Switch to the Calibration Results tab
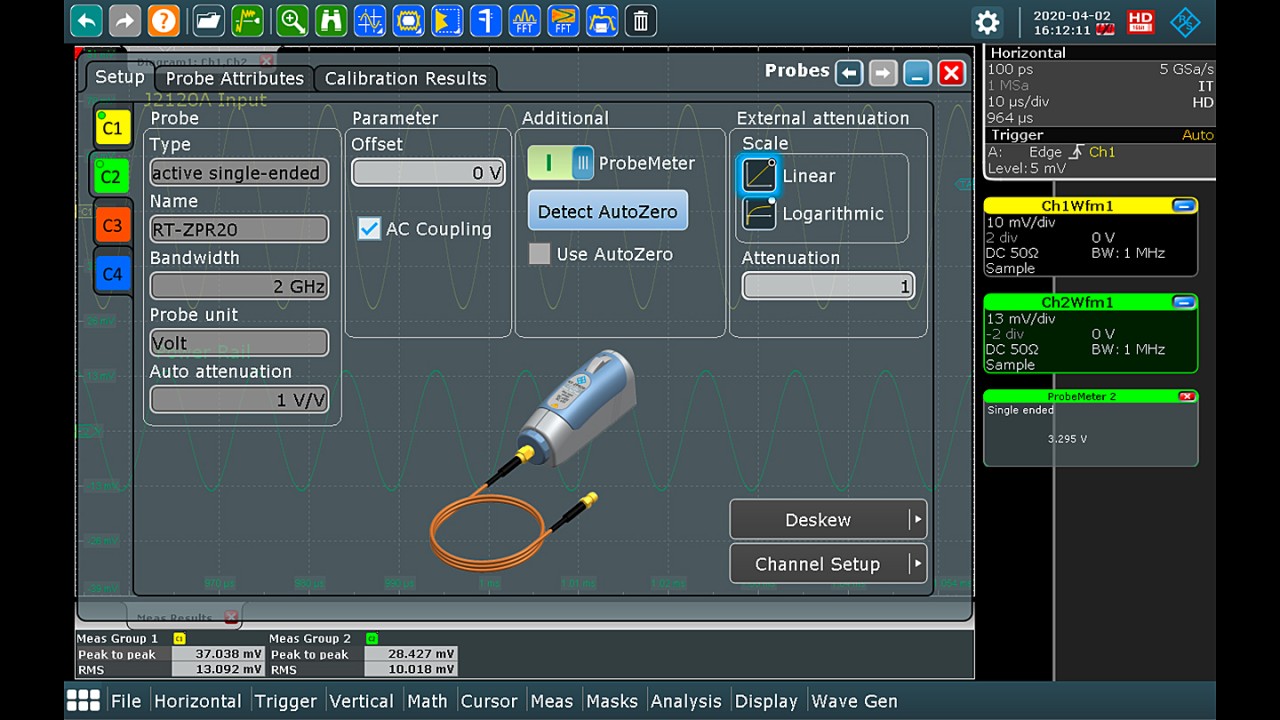Image resolution: width=1280 pixels, height=720 pixels. [406, 78]
